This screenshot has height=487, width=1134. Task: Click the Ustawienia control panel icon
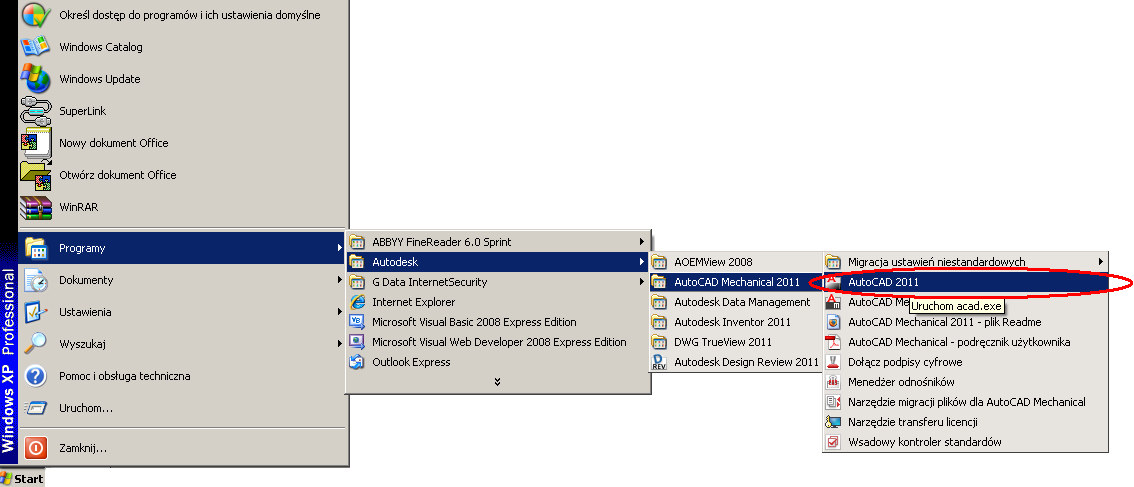(35, 312)
